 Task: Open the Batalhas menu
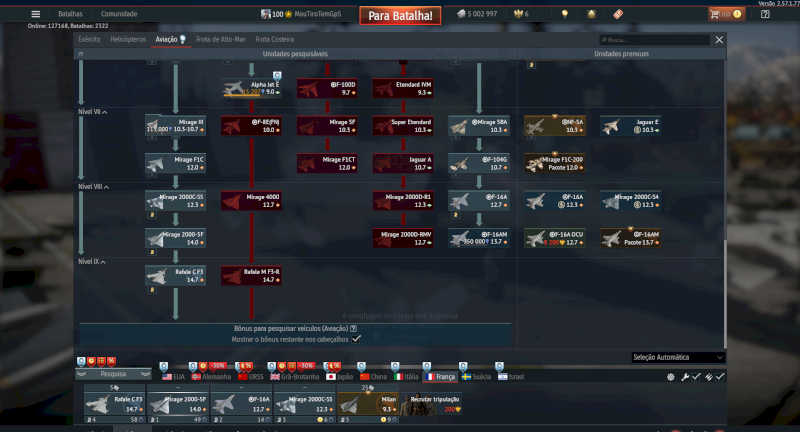70,14
